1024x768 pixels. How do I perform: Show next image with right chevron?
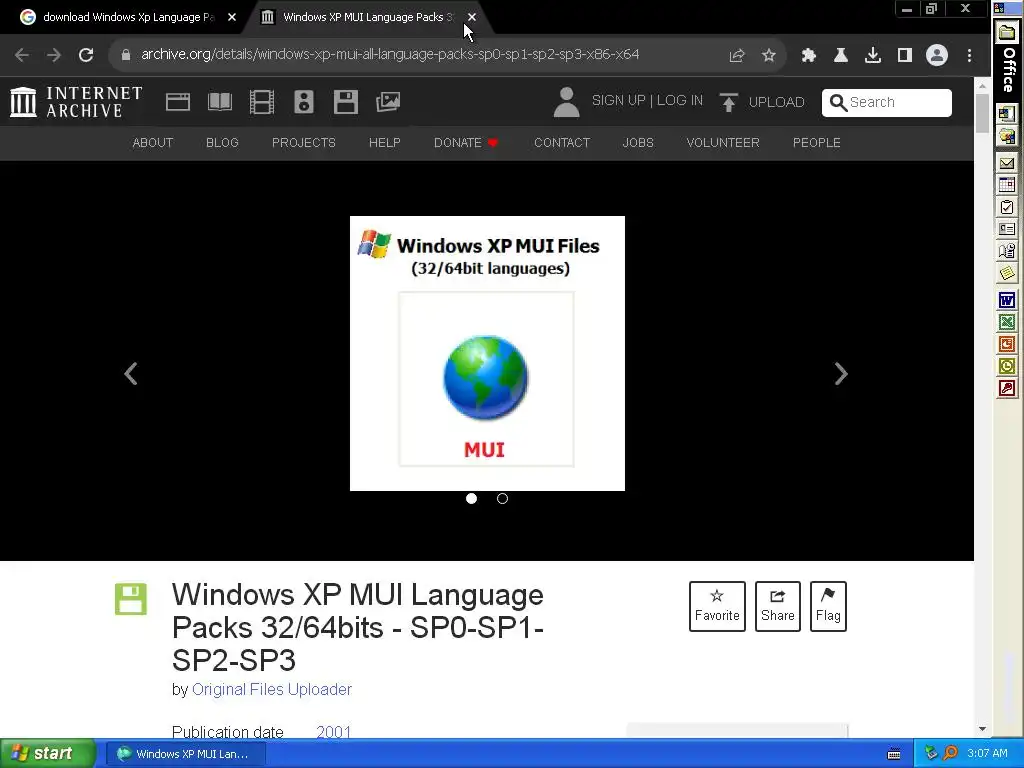pyautogui.click(x=841, y=374)
